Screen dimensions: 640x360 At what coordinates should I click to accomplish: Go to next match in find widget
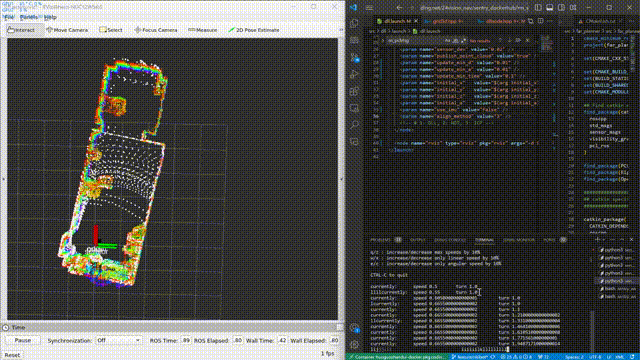[509, 40]
